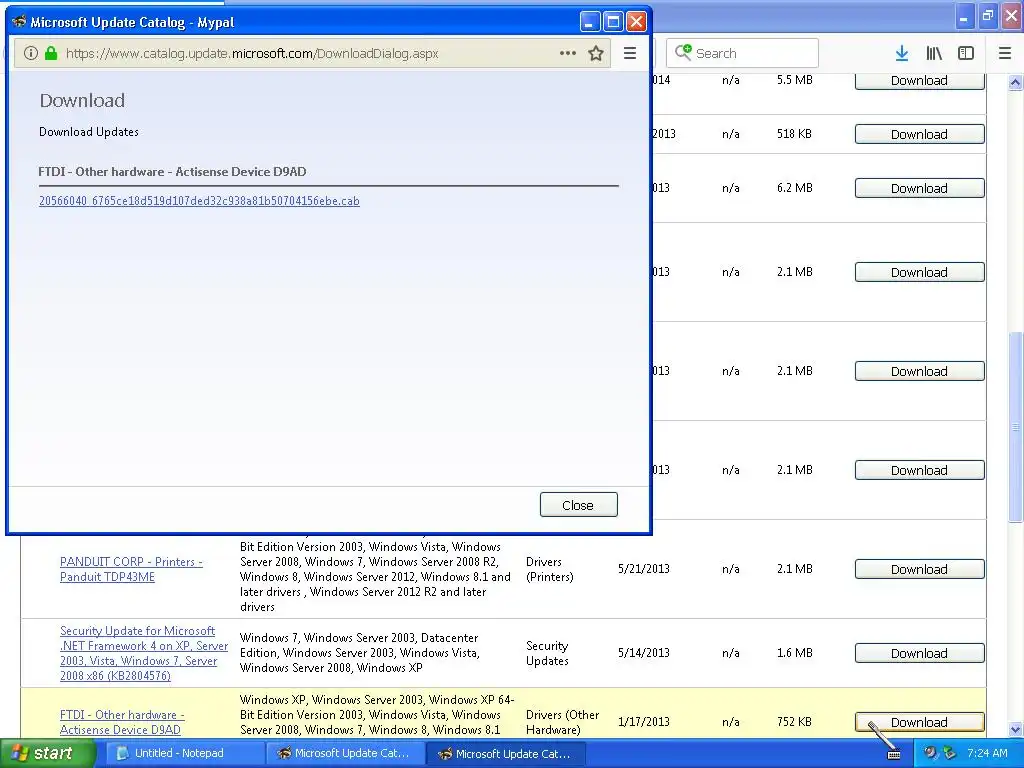Viewport: 1024px width, 768px height.
Task: Open the Windows start button
Action: pyautogui.click(x=48, y=753)
